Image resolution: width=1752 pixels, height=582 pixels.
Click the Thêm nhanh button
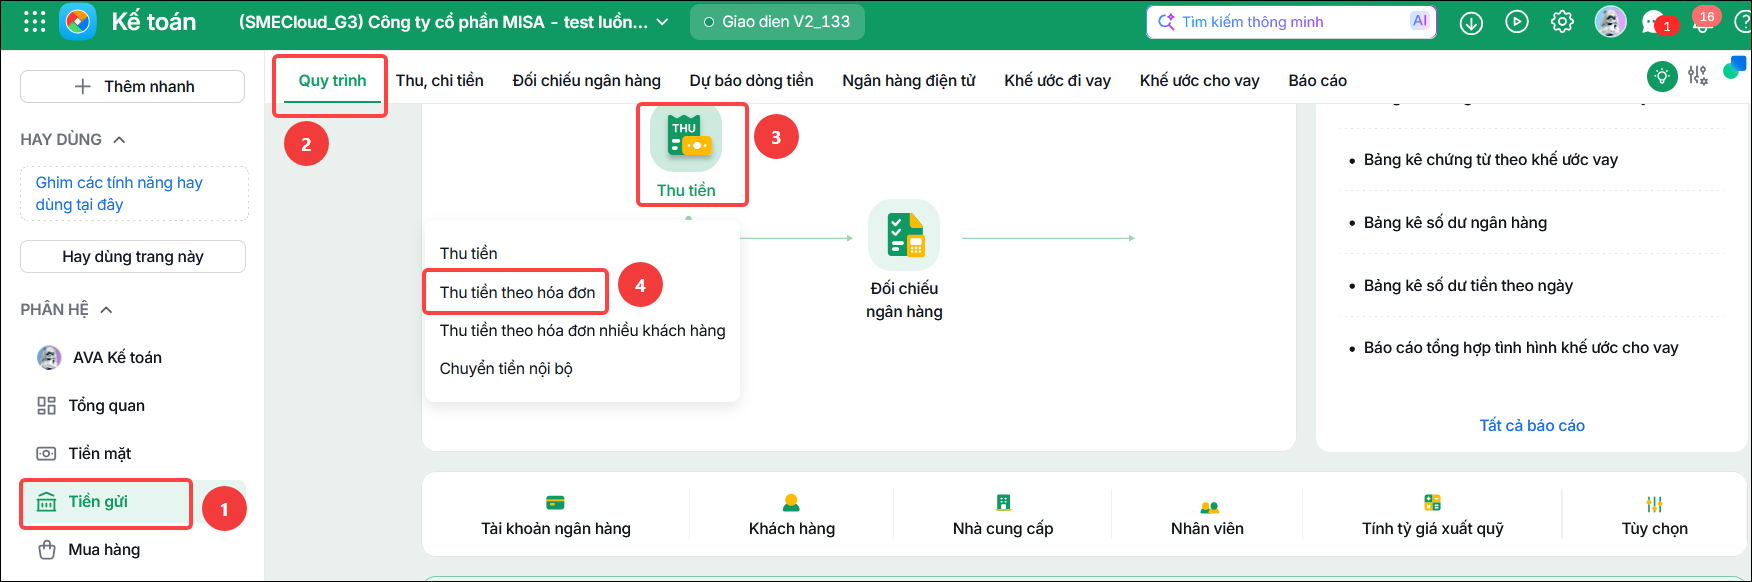[133, 87]
